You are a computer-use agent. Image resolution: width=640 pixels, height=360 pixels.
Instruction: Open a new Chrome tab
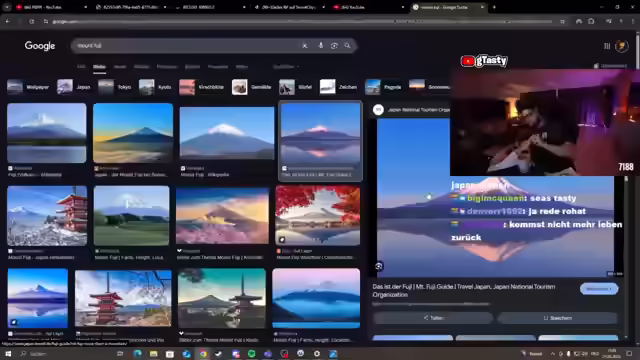(494, 7)
